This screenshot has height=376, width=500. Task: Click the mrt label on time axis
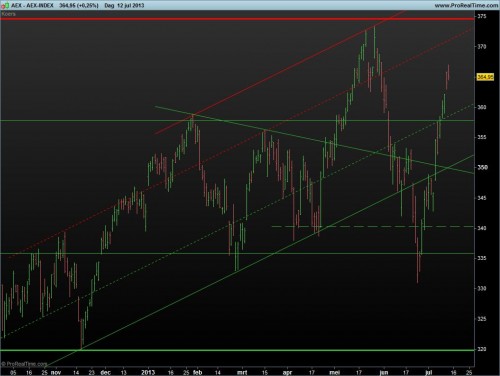242,372
